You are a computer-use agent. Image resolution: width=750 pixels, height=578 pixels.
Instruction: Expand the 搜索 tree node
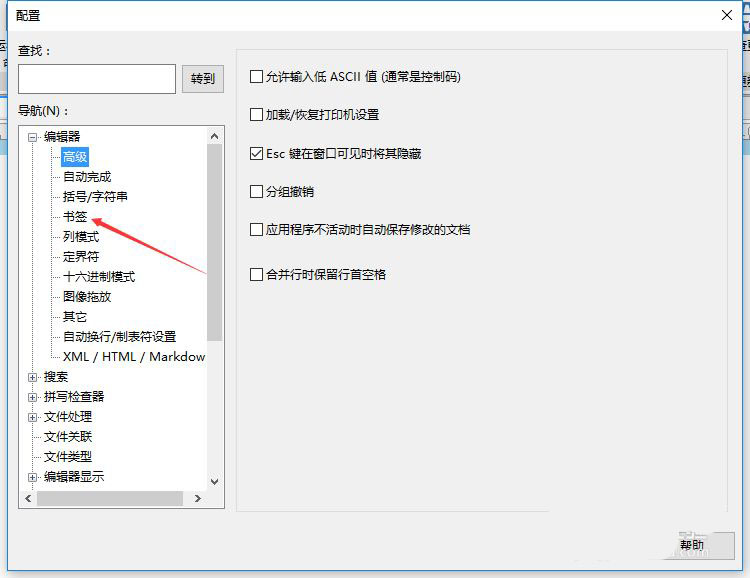[x=33, y=377]
